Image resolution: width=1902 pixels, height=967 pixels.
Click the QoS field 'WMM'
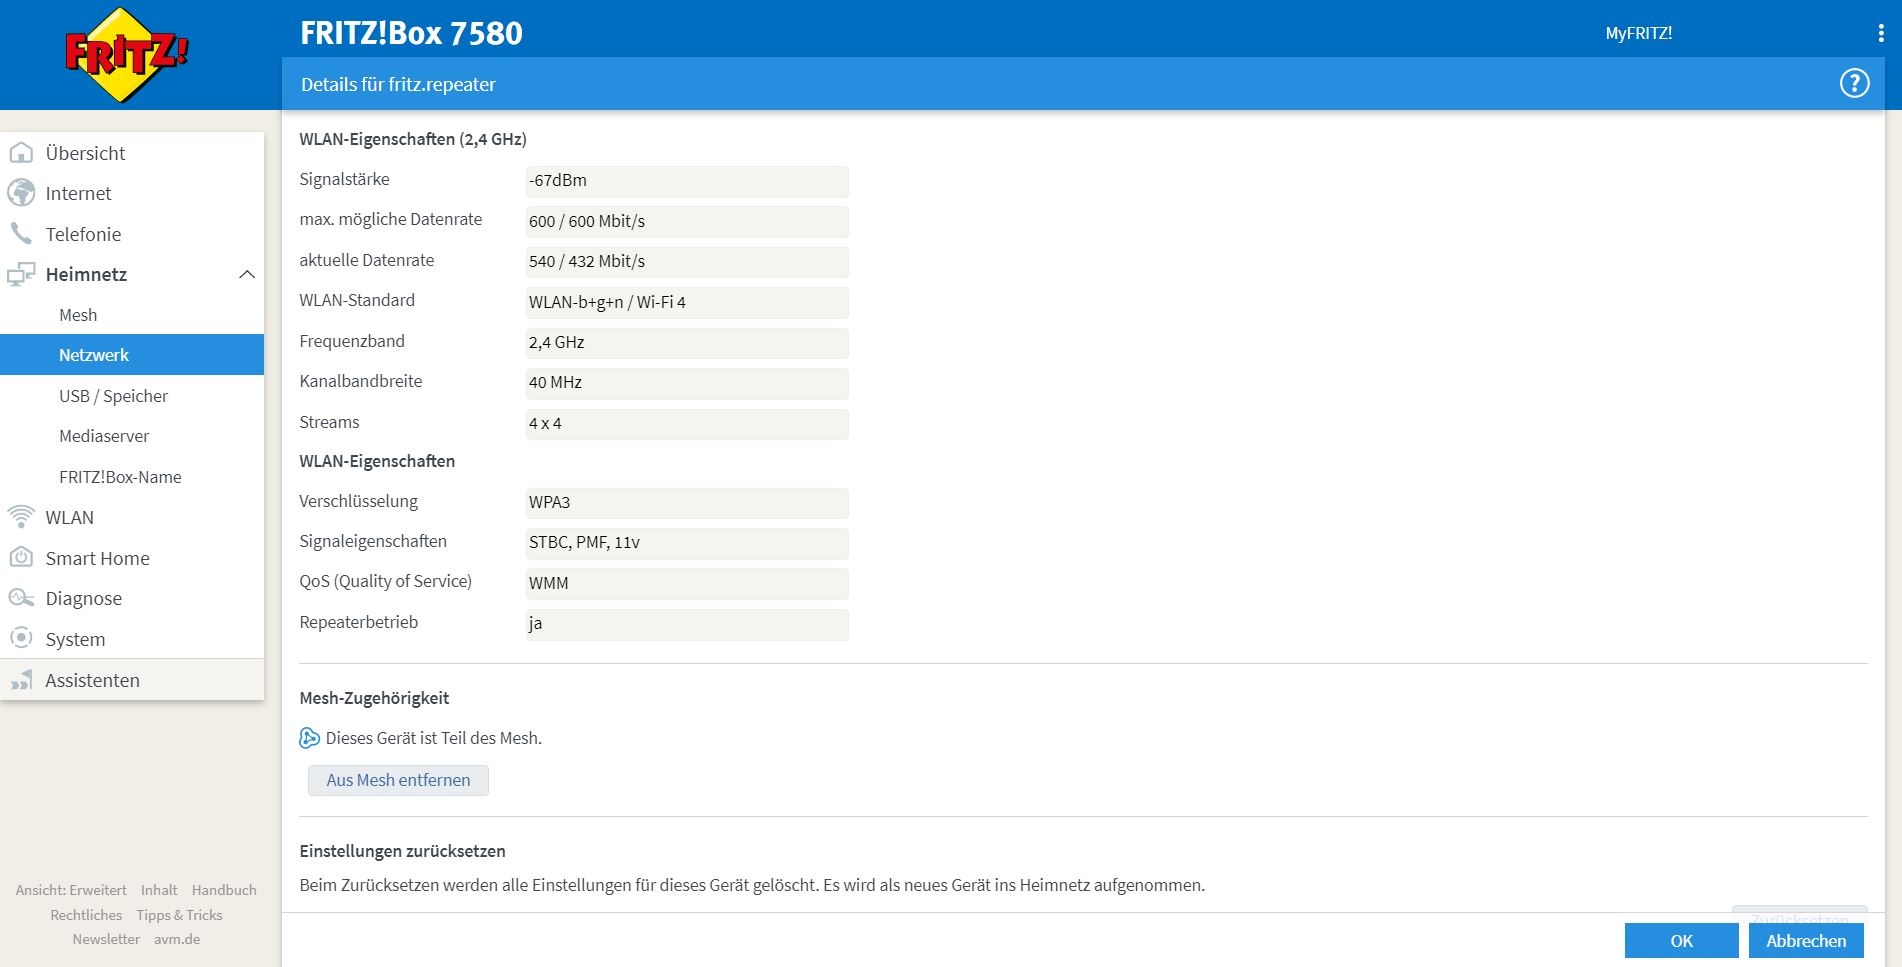(x=687, y=583)
